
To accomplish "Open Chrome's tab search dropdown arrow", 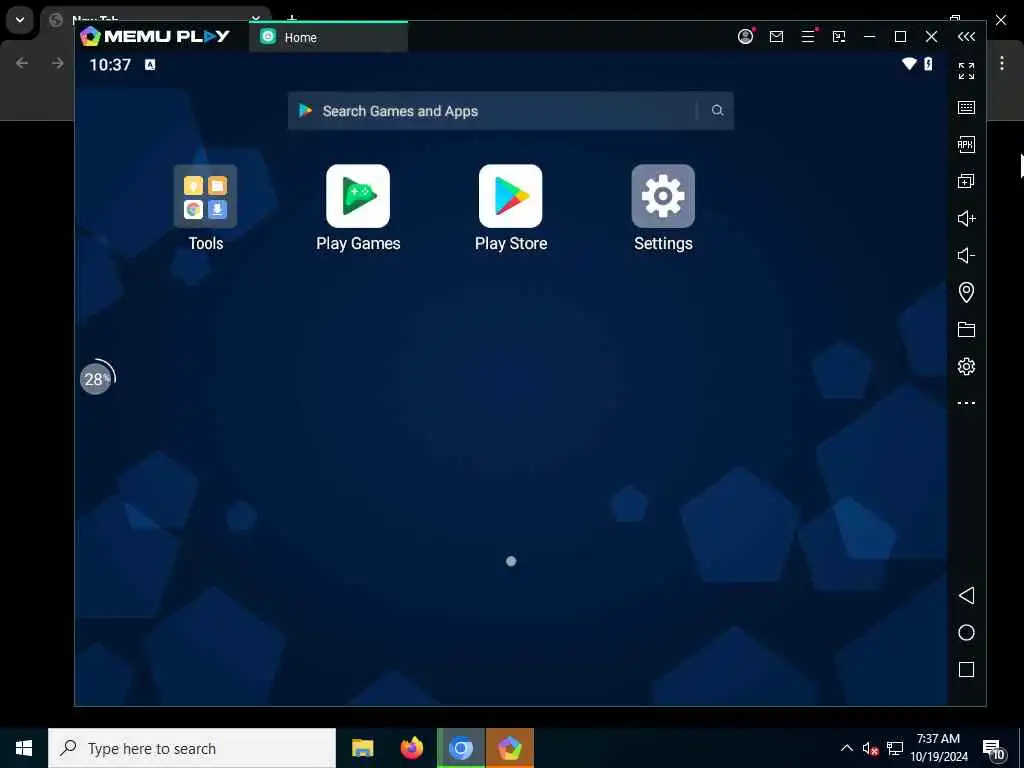I will tap(20, 20).
